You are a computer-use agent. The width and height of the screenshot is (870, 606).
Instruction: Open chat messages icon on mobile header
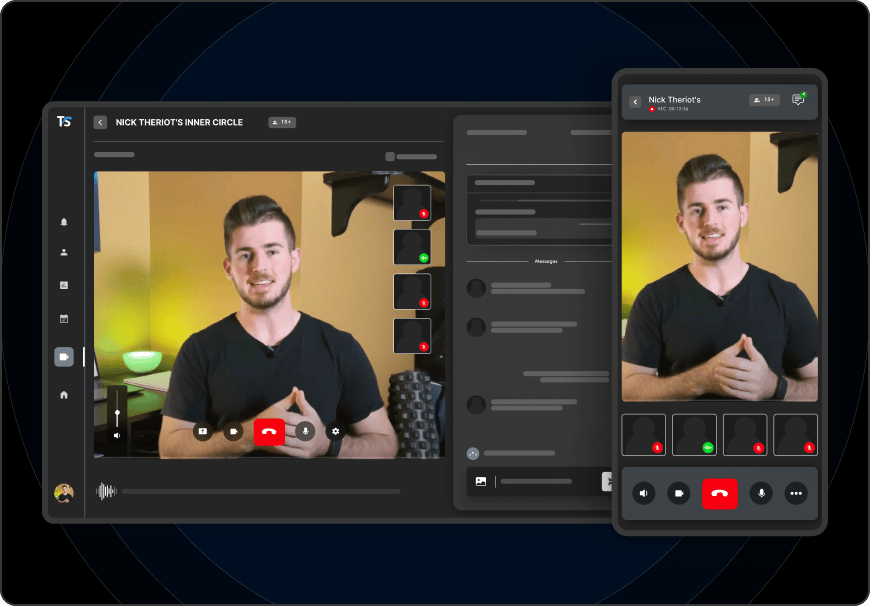pos(798,100)
